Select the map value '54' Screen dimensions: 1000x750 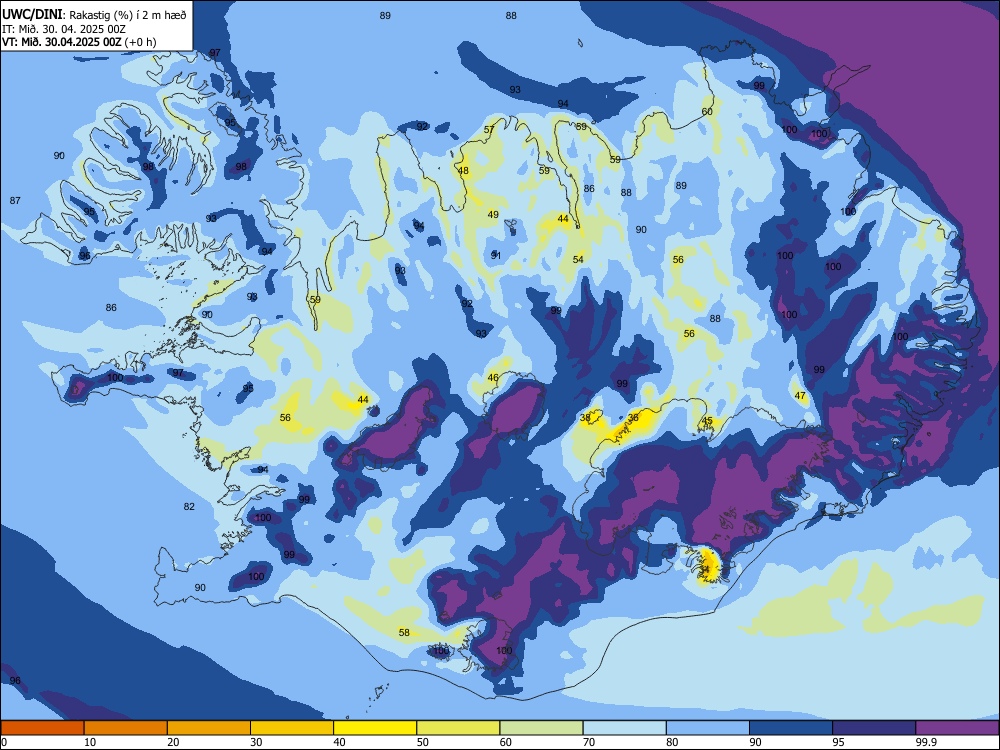tap(578, 259)
